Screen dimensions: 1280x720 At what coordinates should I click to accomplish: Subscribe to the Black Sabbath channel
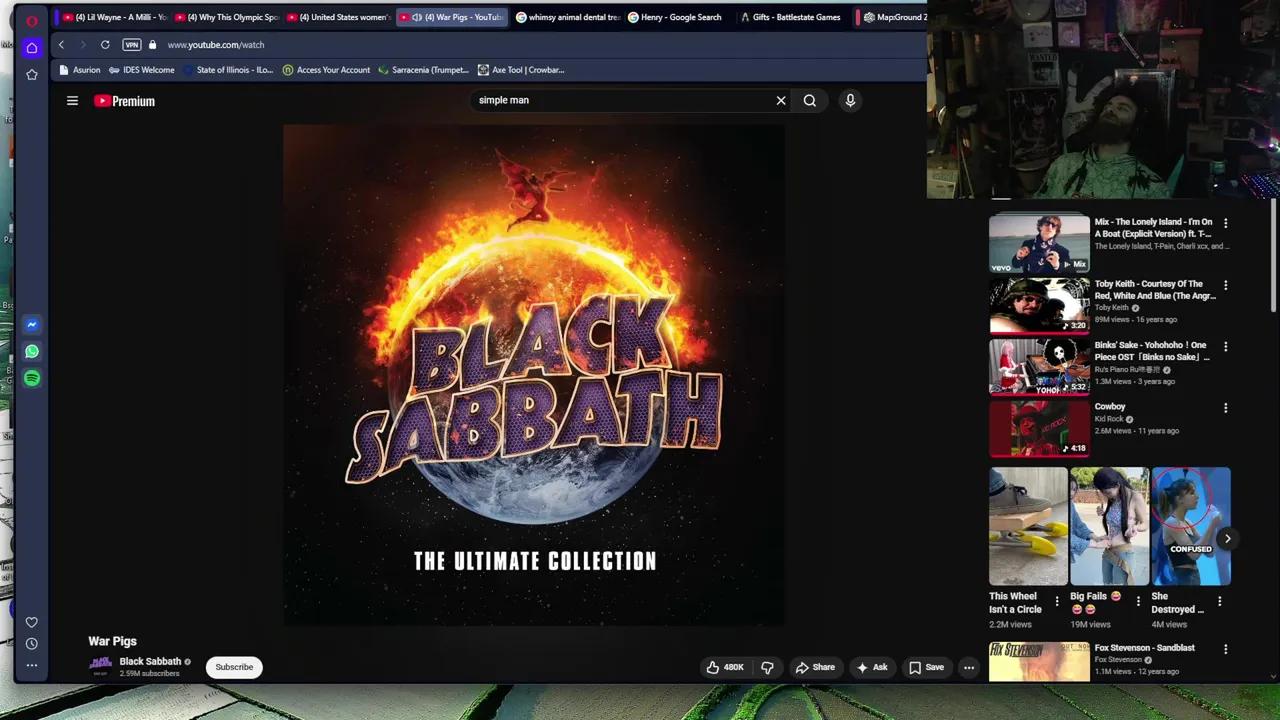pos(234,667)
